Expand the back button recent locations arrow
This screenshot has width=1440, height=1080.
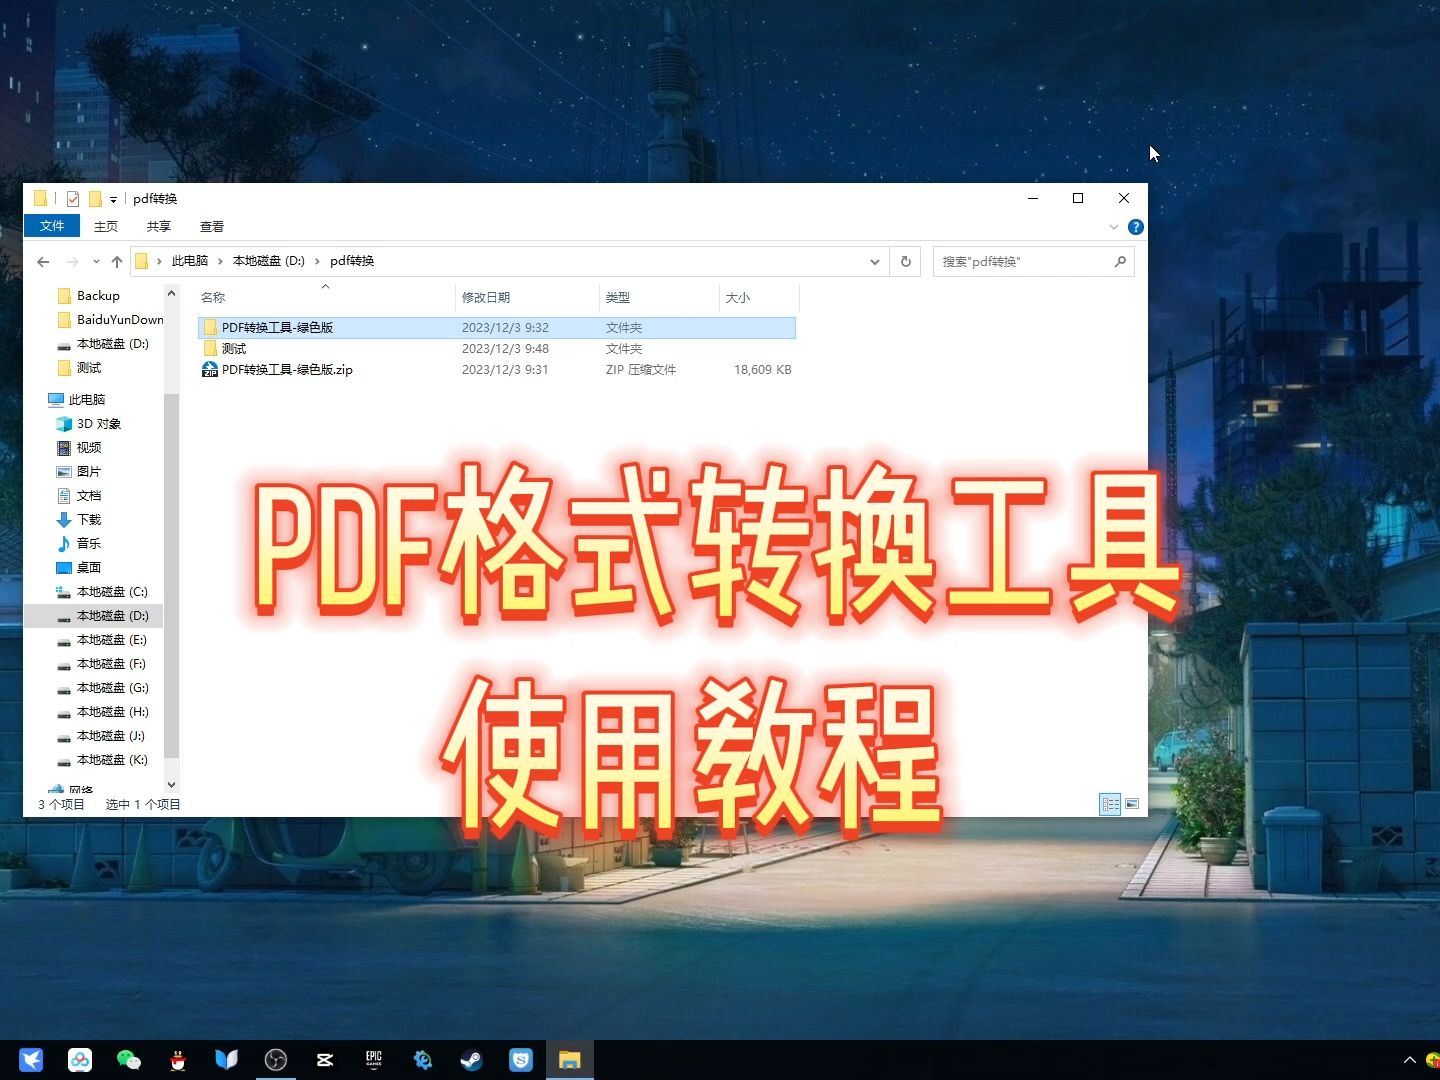coord(96,261)
